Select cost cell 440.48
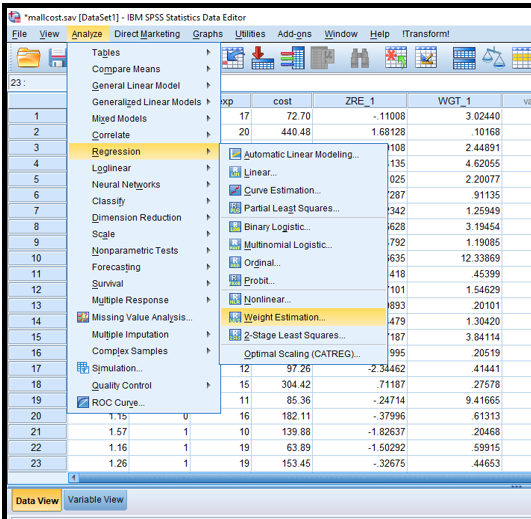This screenshot has height=519, width=531. pyautogui.click(x=282, y=132)
